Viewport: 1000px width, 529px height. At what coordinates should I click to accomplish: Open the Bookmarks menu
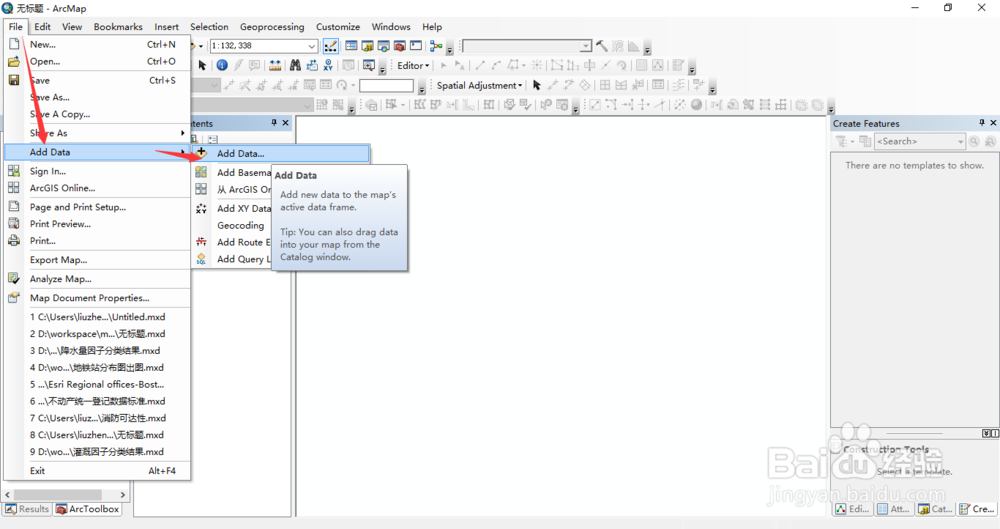click(x=118, y=26)
